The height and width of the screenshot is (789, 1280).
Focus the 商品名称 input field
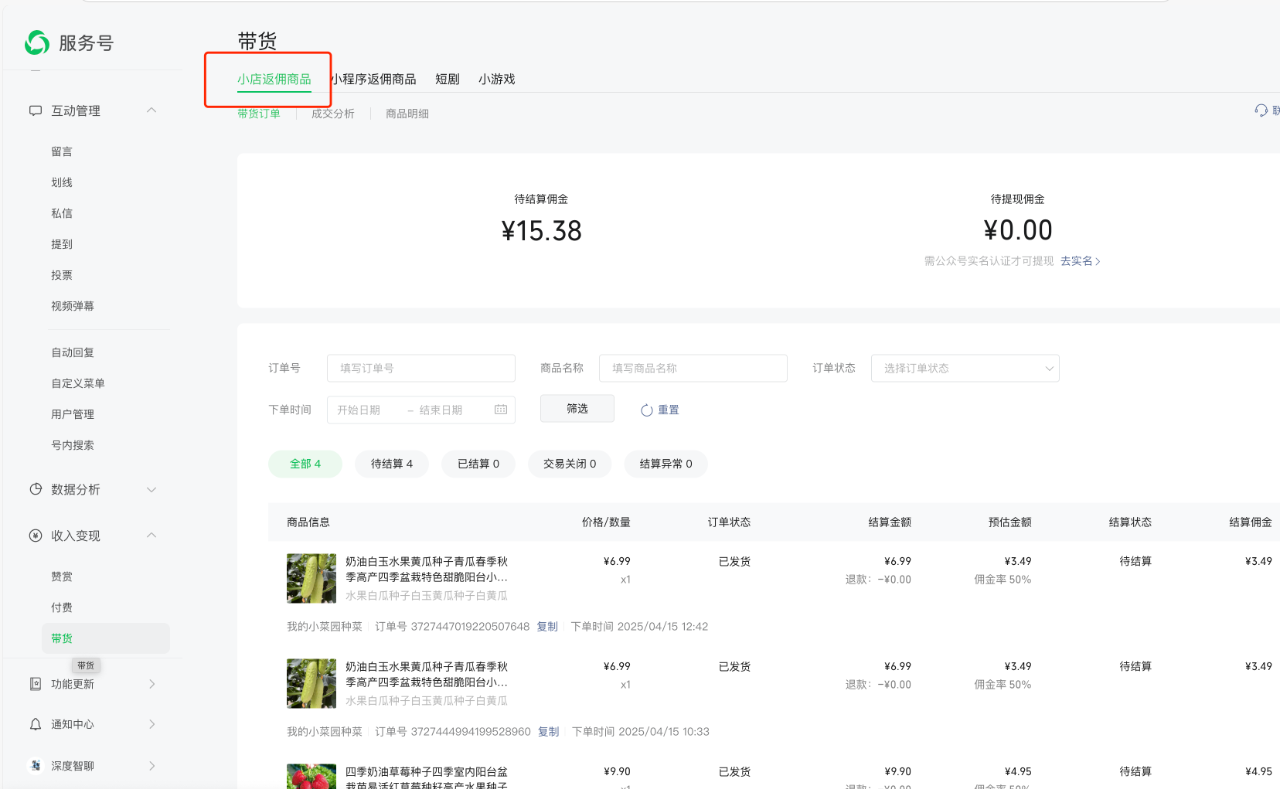tap(693, 368)
